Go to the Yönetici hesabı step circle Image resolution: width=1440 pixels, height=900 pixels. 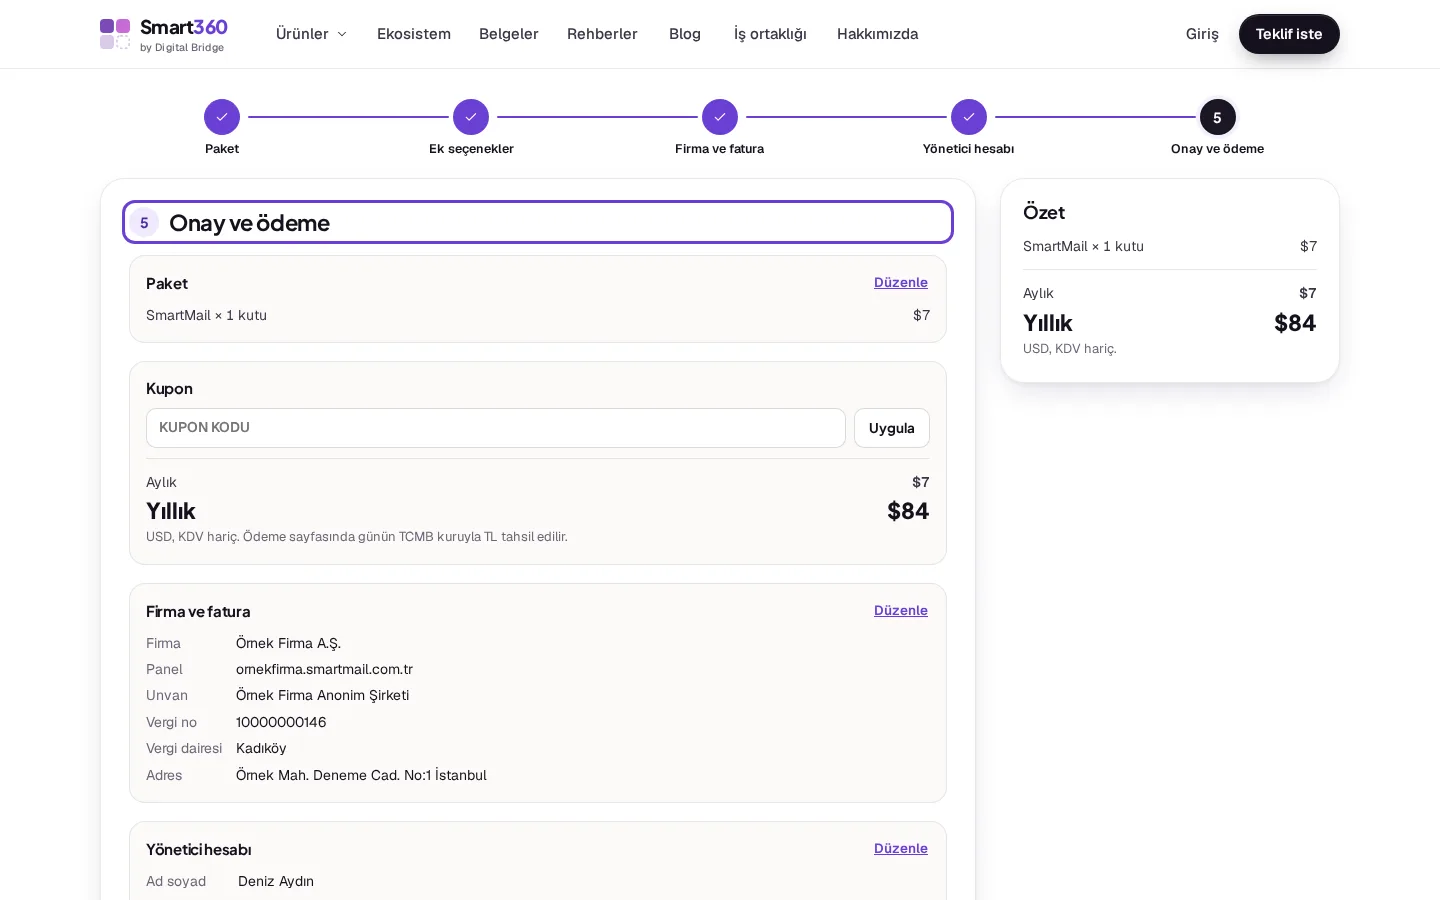969,117
